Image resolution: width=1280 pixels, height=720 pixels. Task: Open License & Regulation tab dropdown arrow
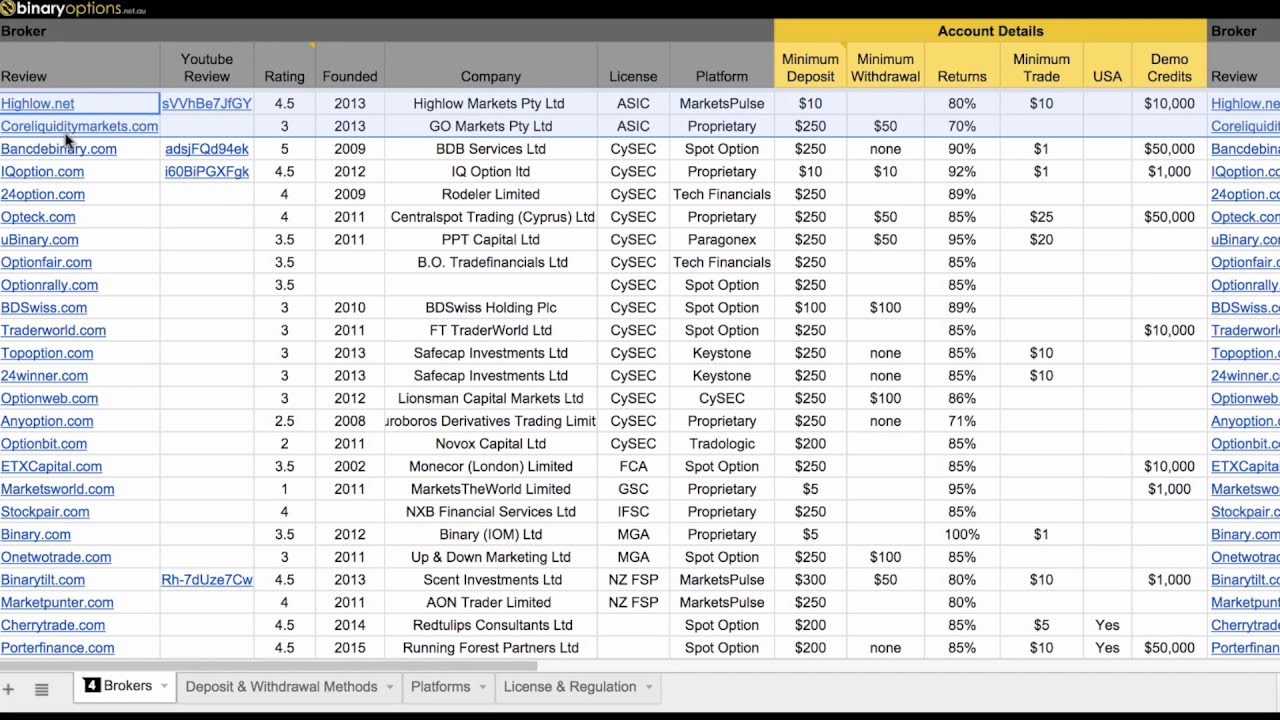pos(648,687)
